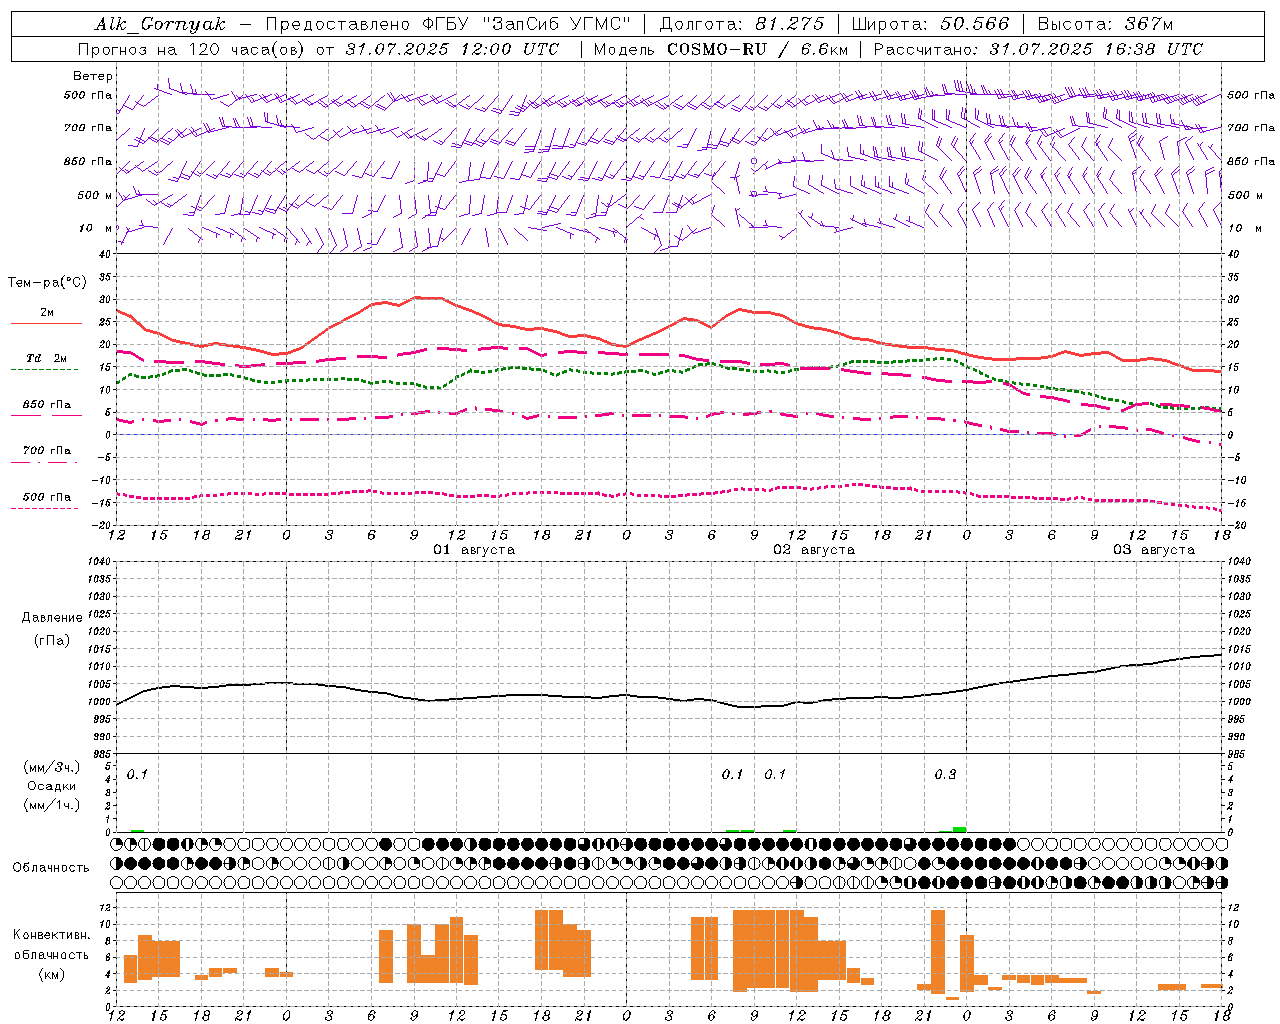
Task: Click the Тем-ра(°C) legend heading
Action: tap(47, 283)
